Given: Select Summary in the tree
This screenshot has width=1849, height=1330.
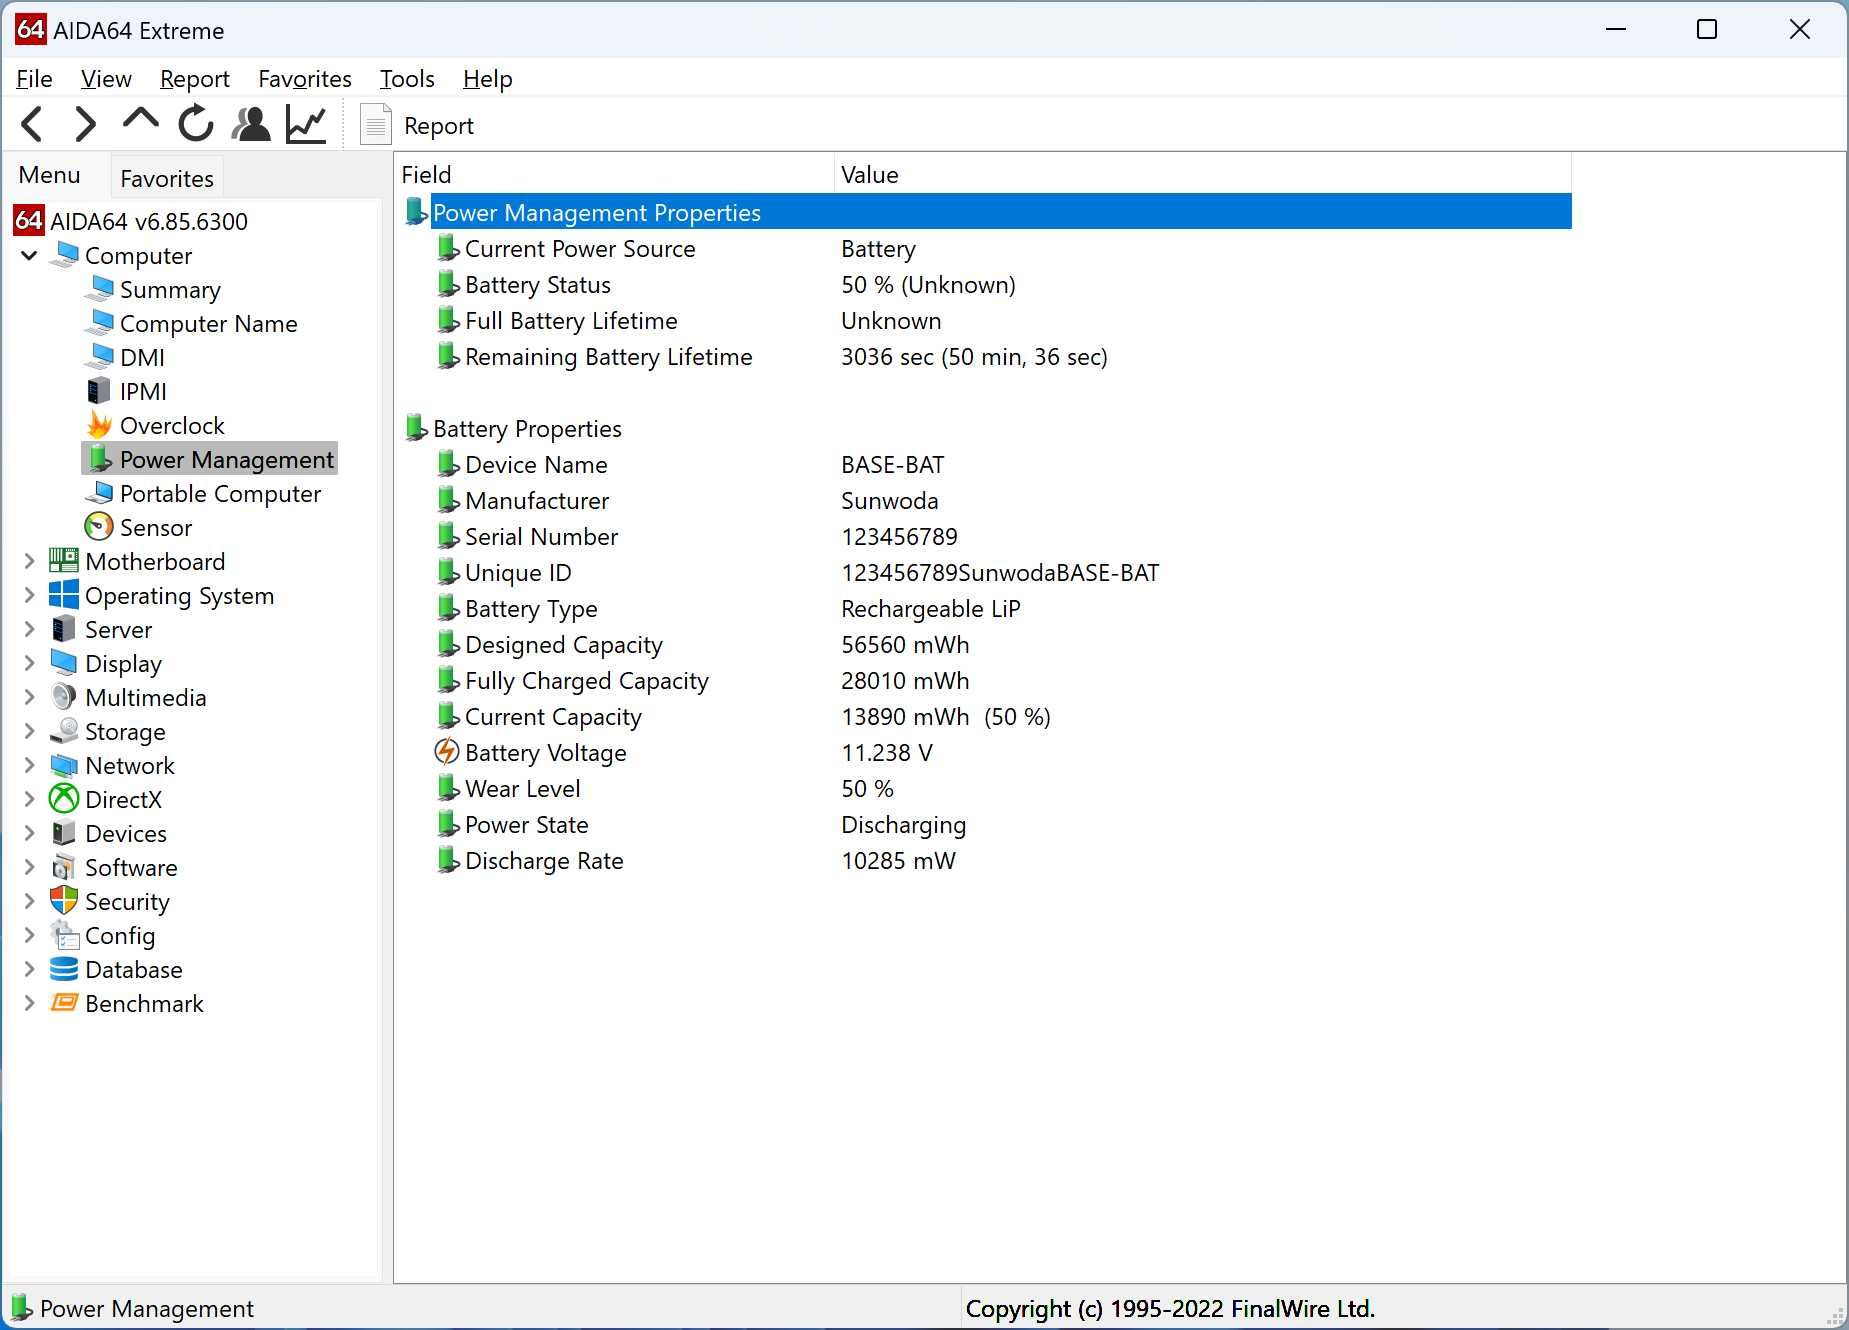Looking at the screenshot, I should coord(170,290).
